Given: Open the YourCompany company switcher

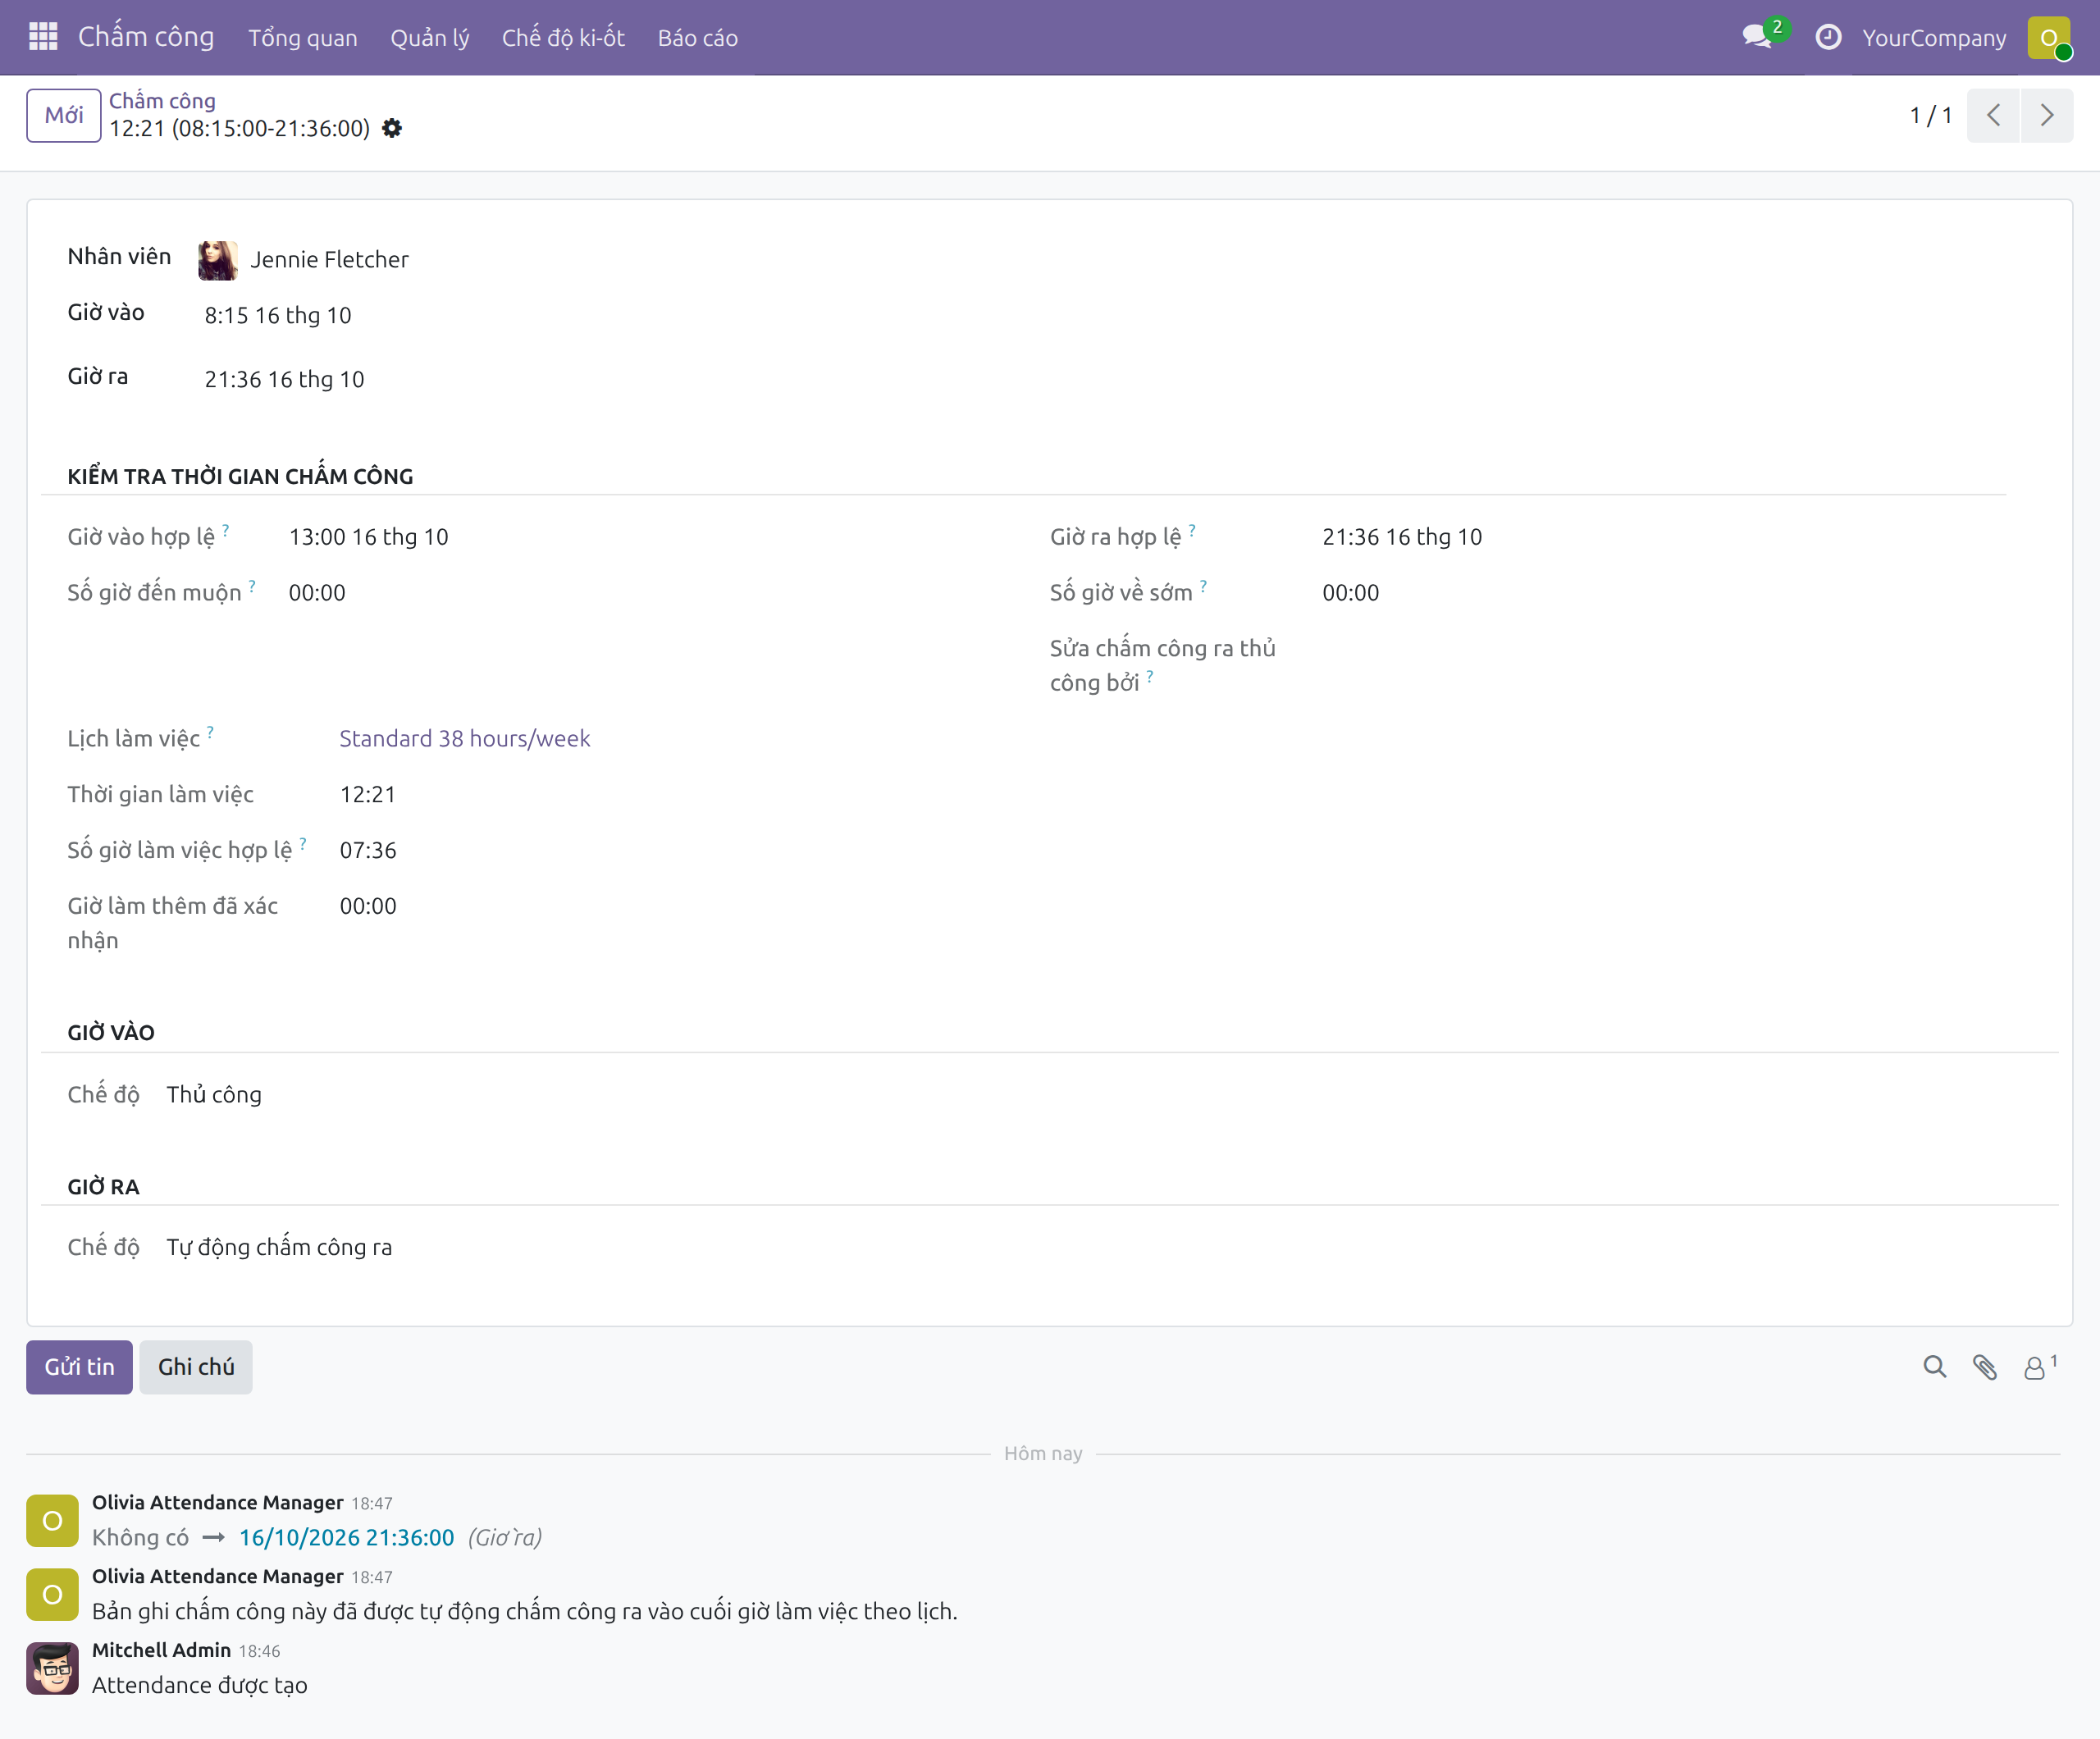Looking at the screenshot, I should [1933, 38].
